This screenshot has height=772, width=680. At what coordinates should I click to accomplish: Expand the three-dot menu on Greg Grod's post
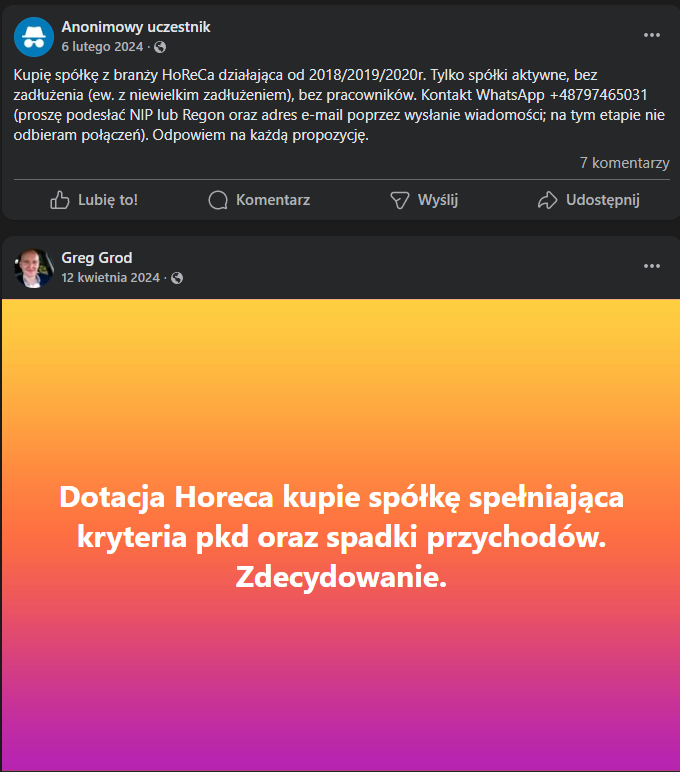(652, 266)
